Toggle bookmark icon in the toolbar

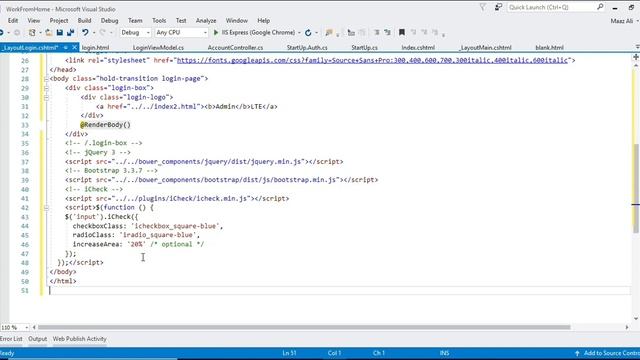point(402,33)
